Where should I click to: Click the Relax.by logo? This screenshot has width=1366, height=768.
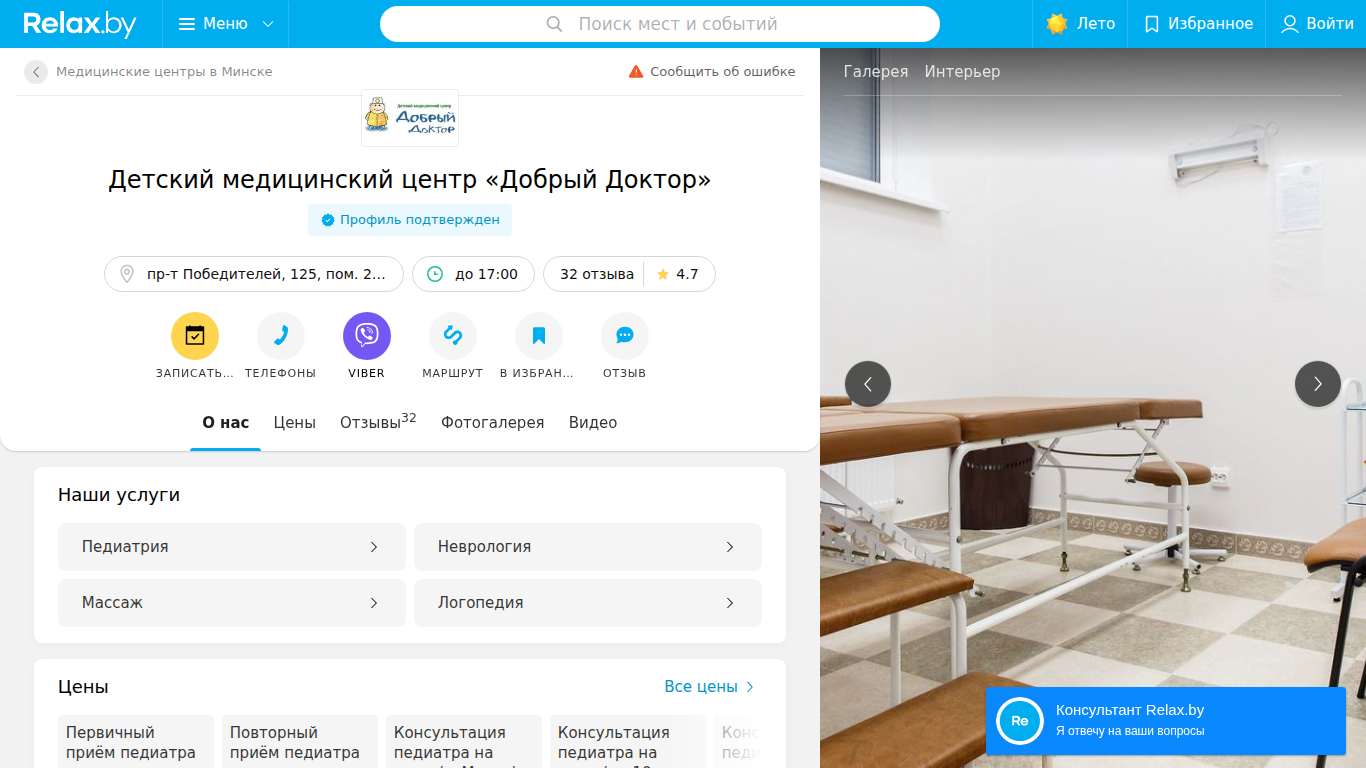[80, 24]
